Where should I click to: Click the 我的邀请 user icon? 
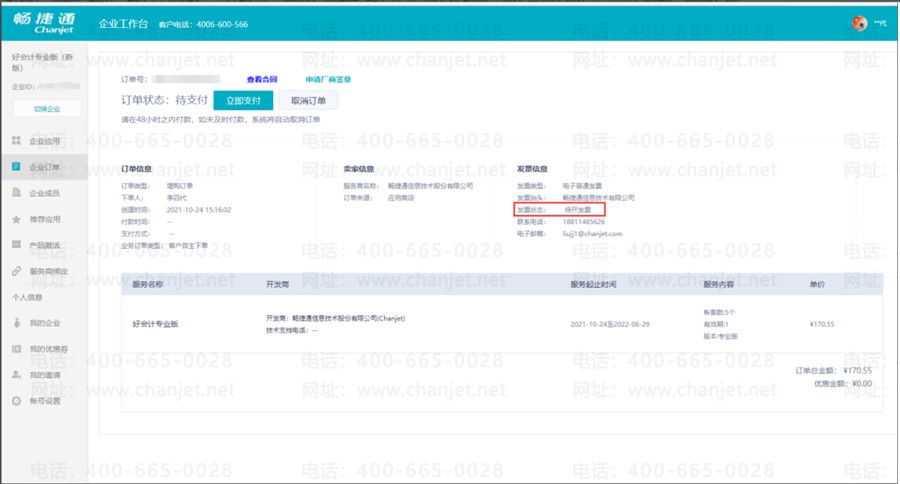pos(17,374)
